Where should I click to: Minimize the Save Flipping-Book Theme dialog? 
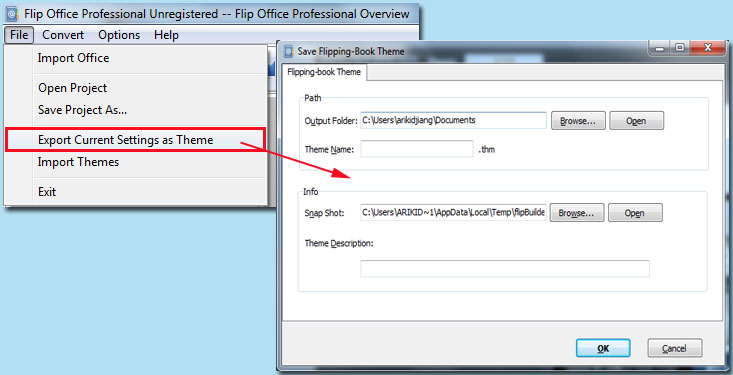[x=660, y=48]
